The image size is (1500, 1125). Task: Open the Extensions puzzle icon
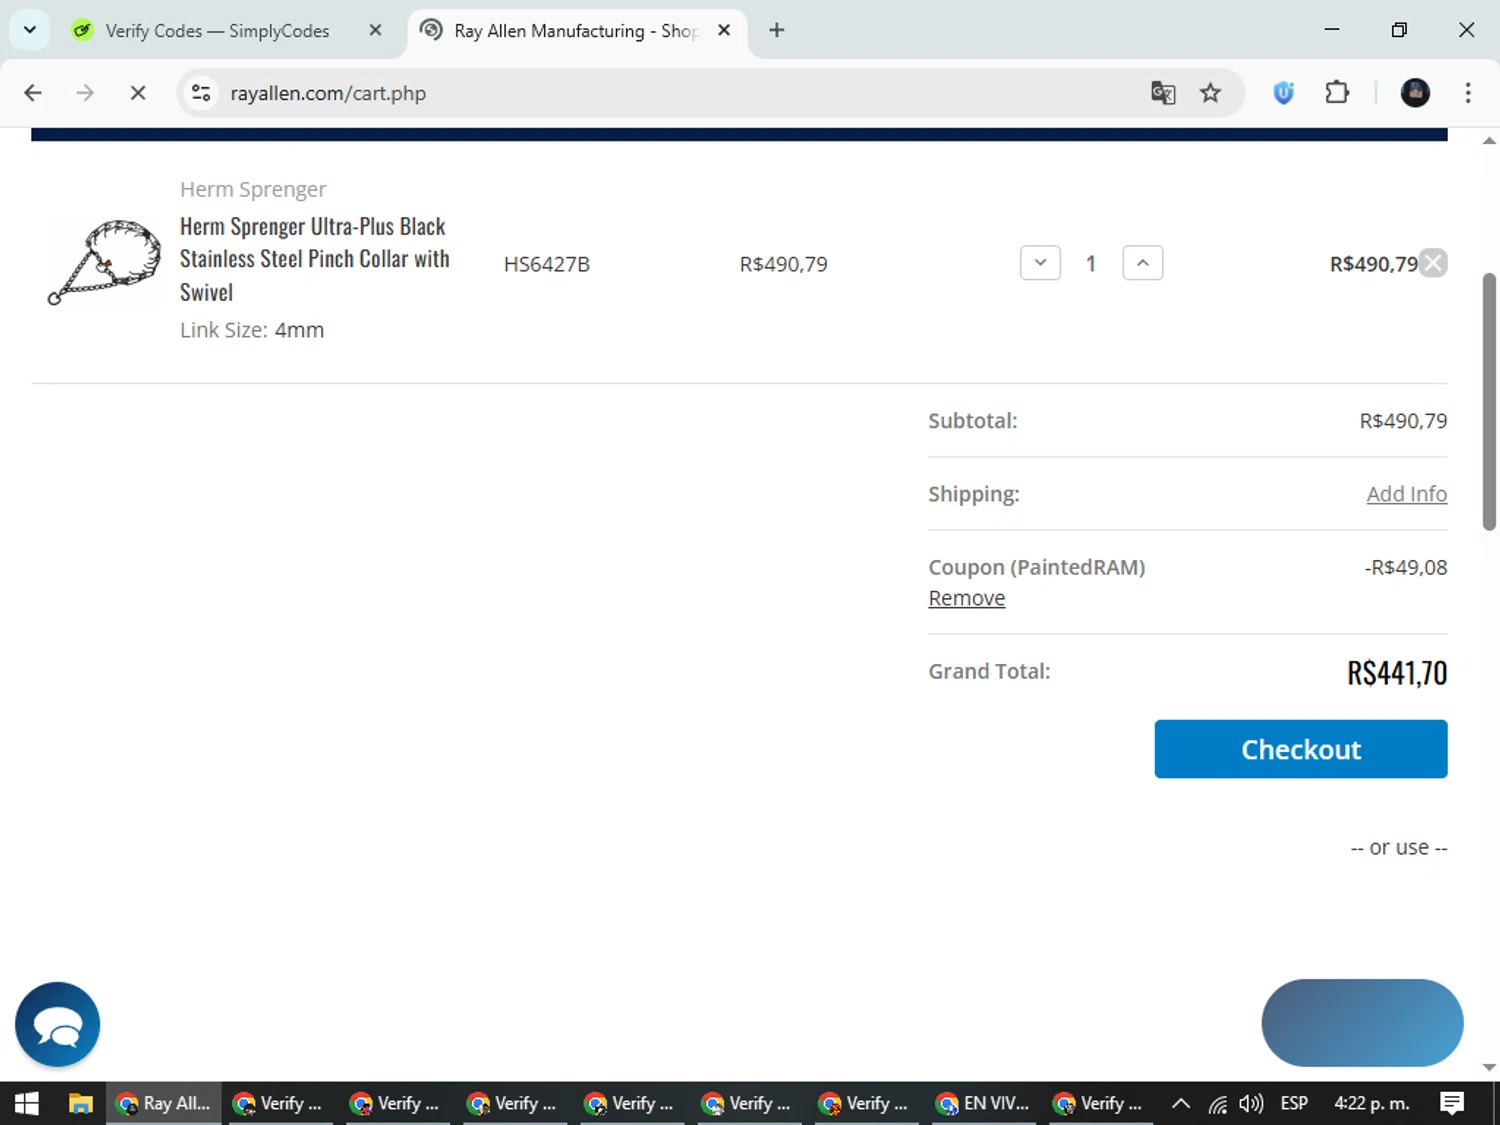(x=1337, y=93)
